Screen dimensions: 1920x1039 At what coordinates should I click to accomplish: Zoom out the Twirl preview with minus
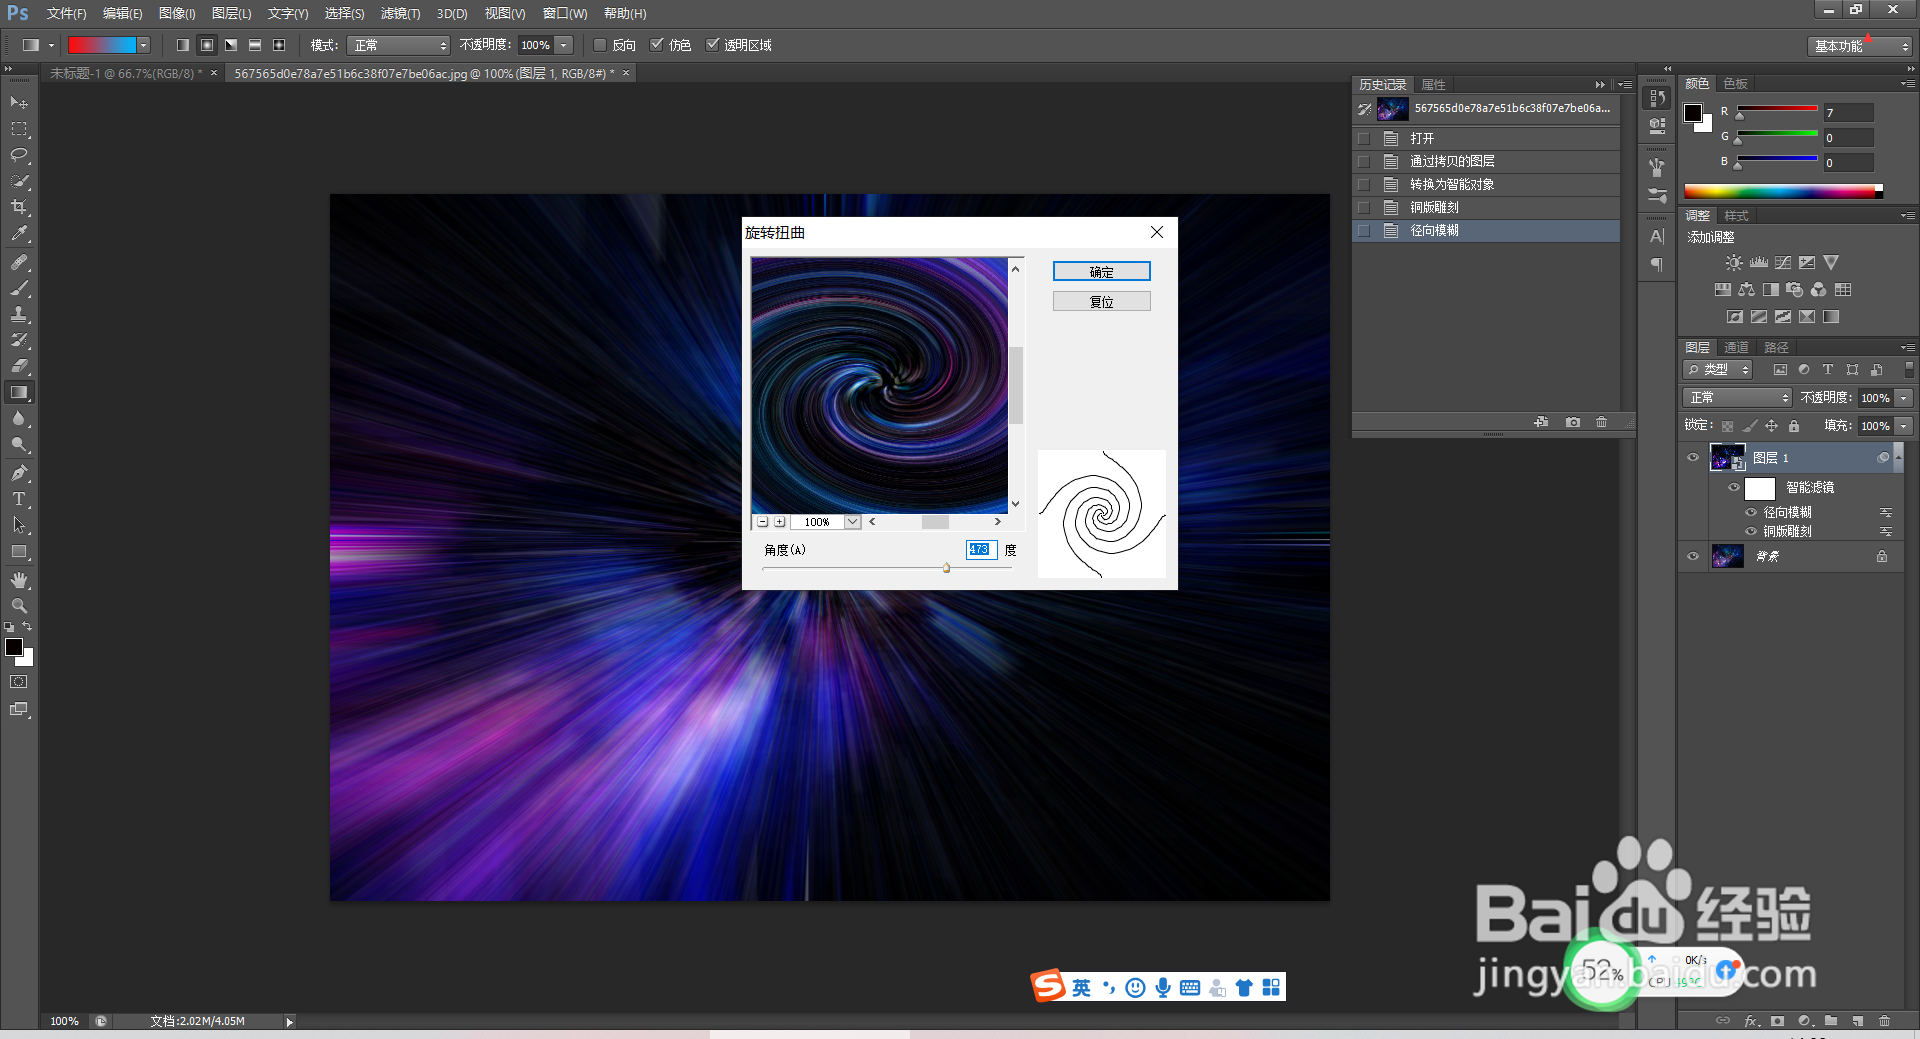[x=763, y=522]
